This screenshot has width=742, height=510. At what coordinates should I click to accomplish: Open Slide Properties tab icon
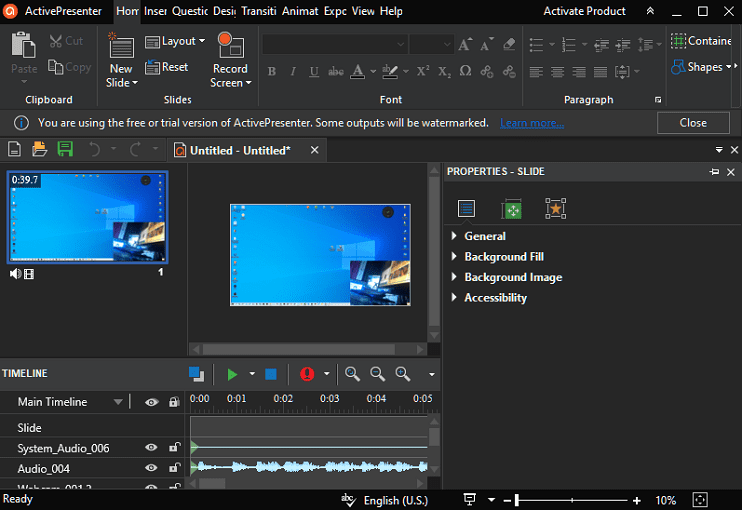[467, 209]
